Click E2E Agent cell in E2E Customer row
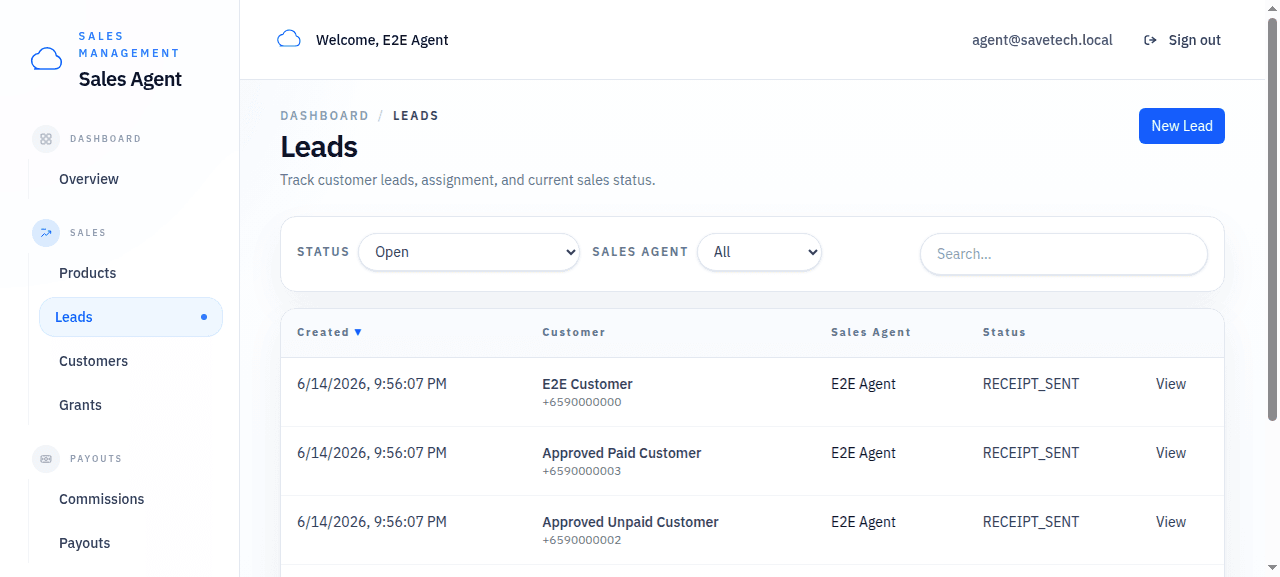 (864, 384)
